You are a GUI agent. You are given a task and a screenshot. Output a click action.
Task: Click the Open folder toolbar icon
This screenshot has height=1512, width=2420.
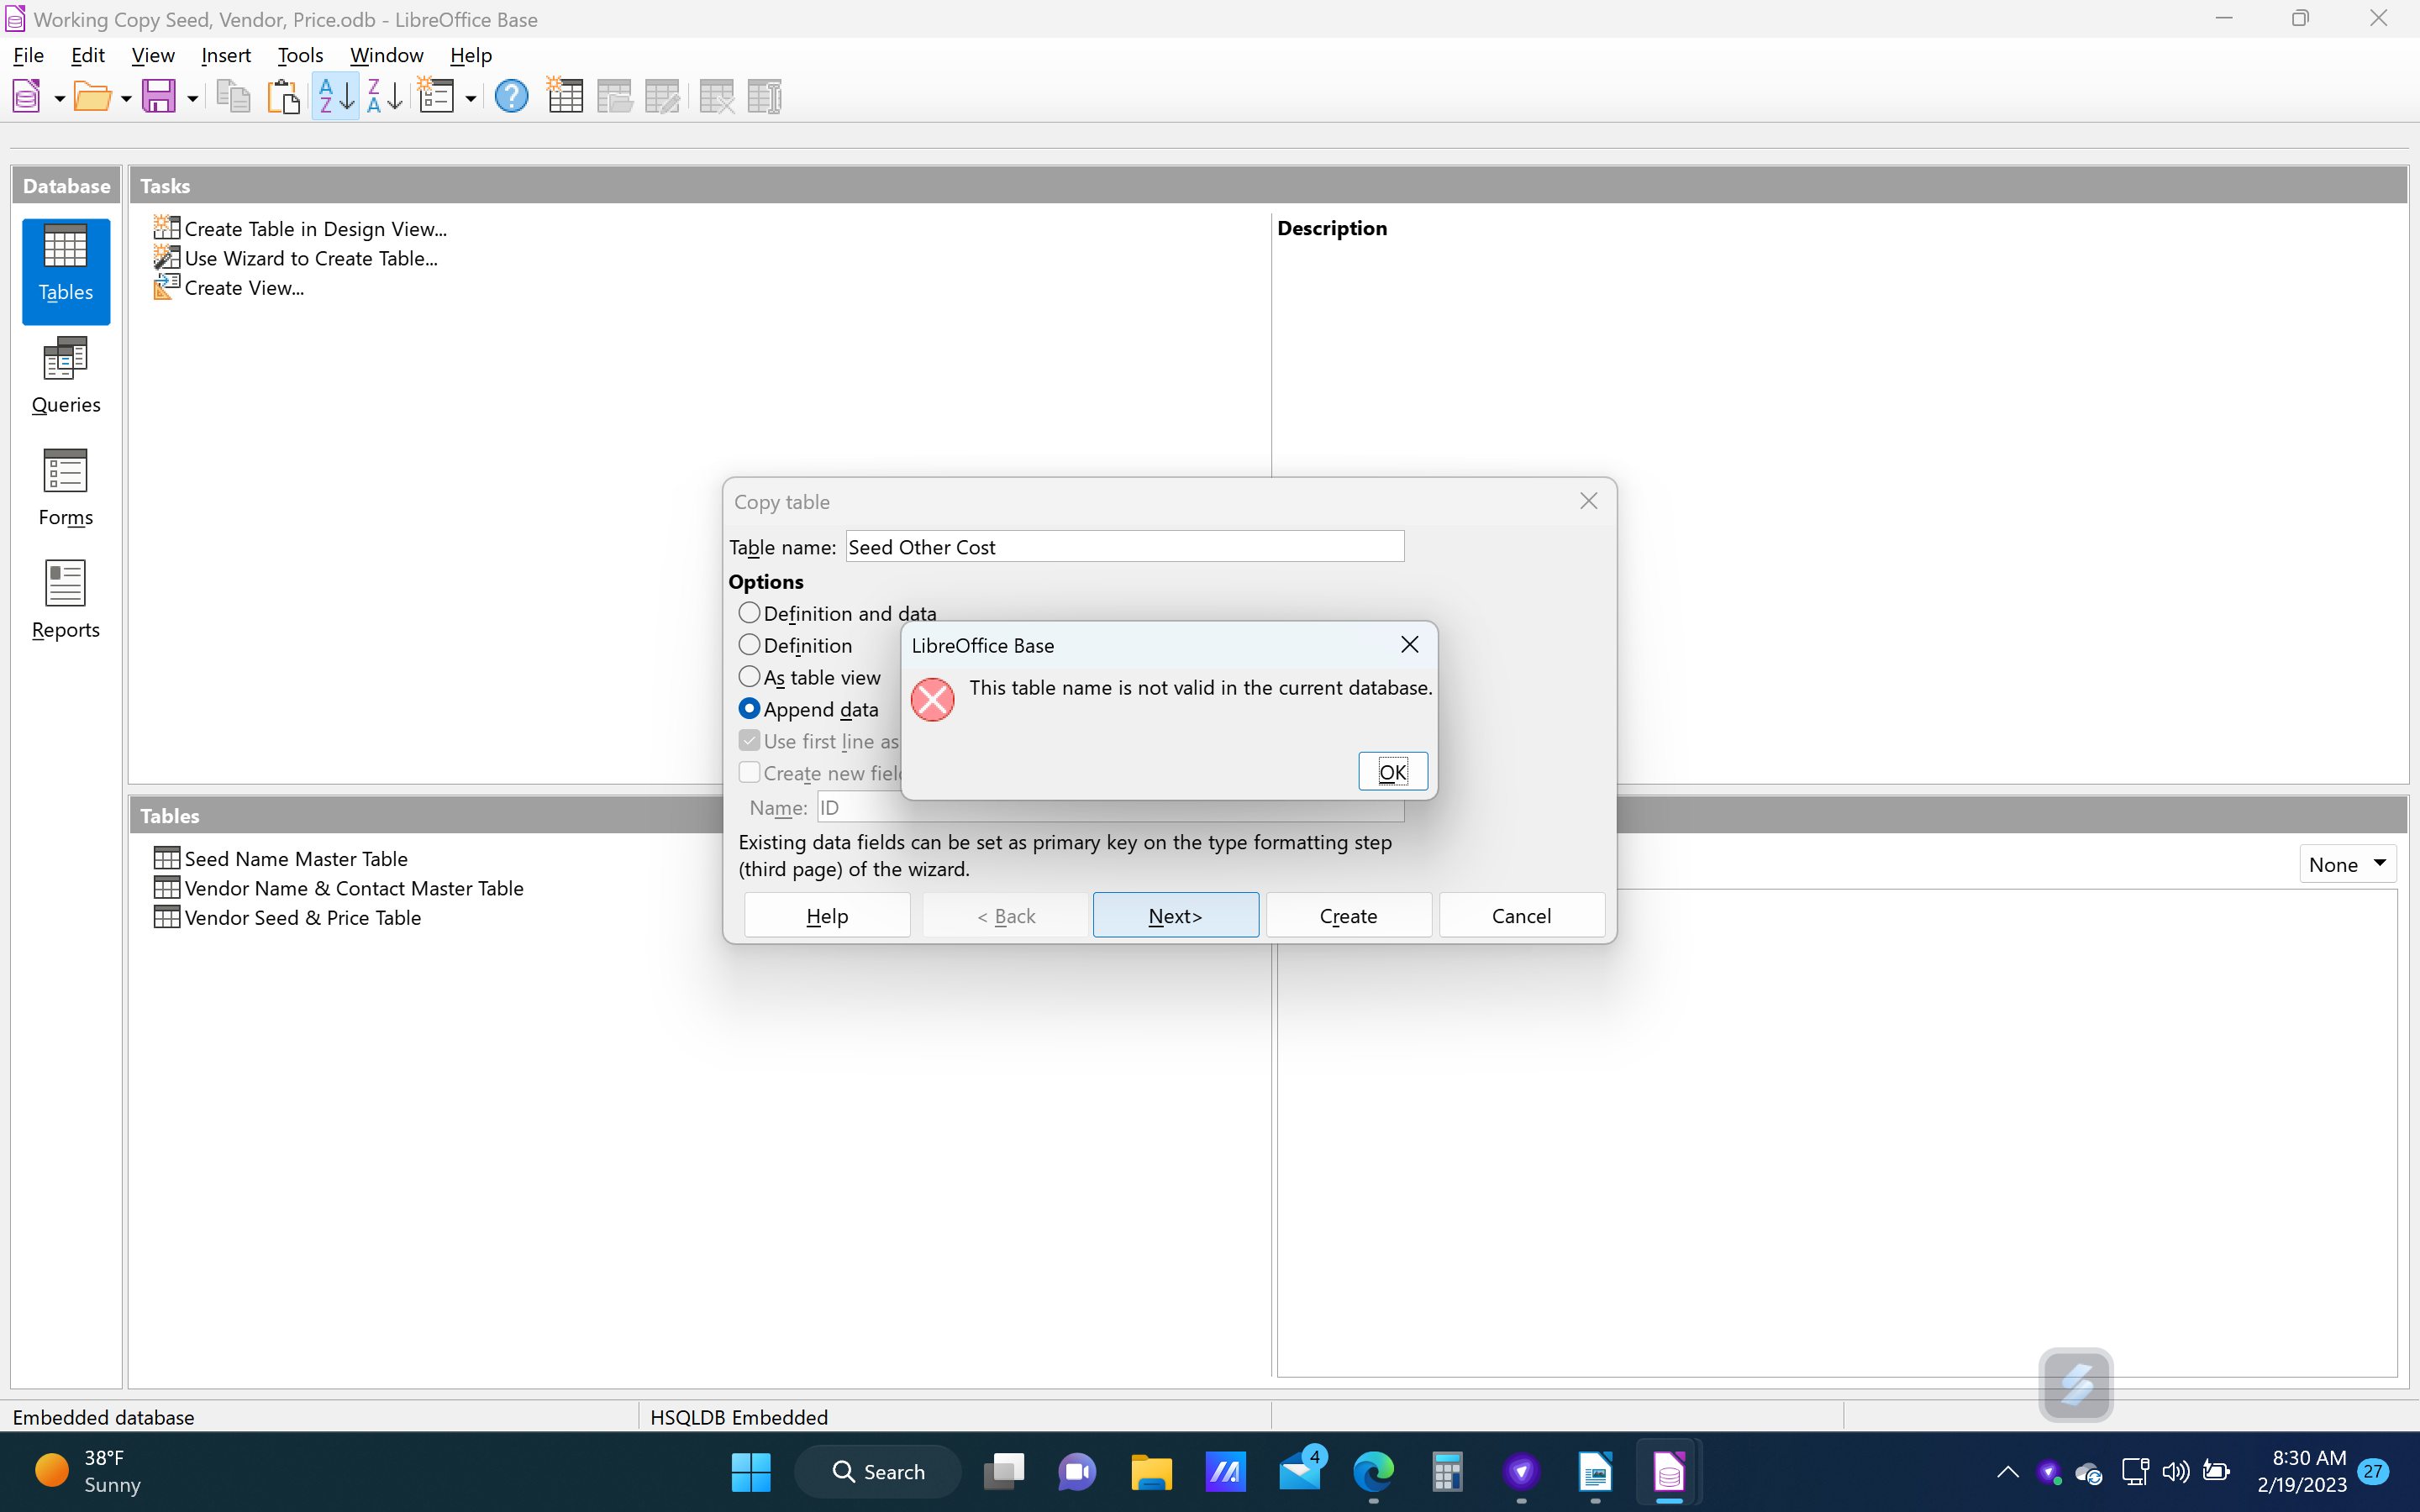(x=92, y=97)
